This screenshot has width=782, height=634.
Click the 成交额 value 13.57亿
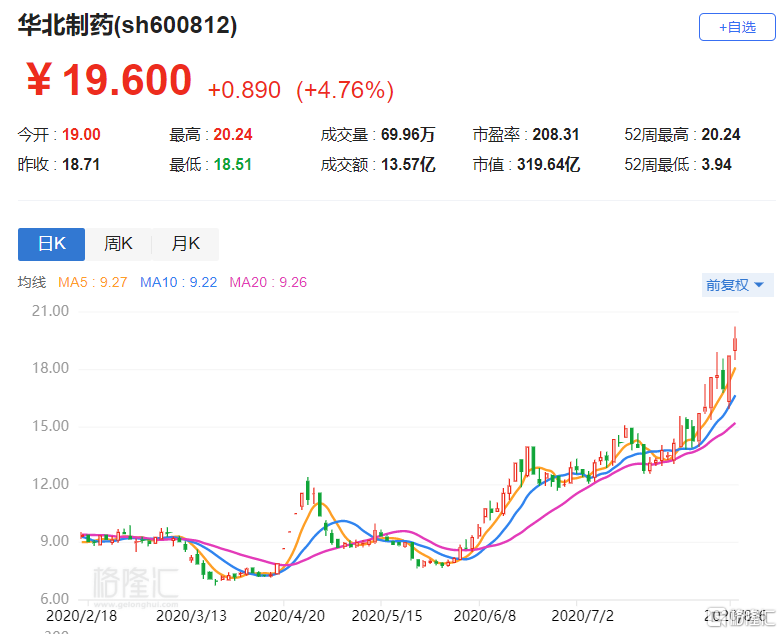408,164
